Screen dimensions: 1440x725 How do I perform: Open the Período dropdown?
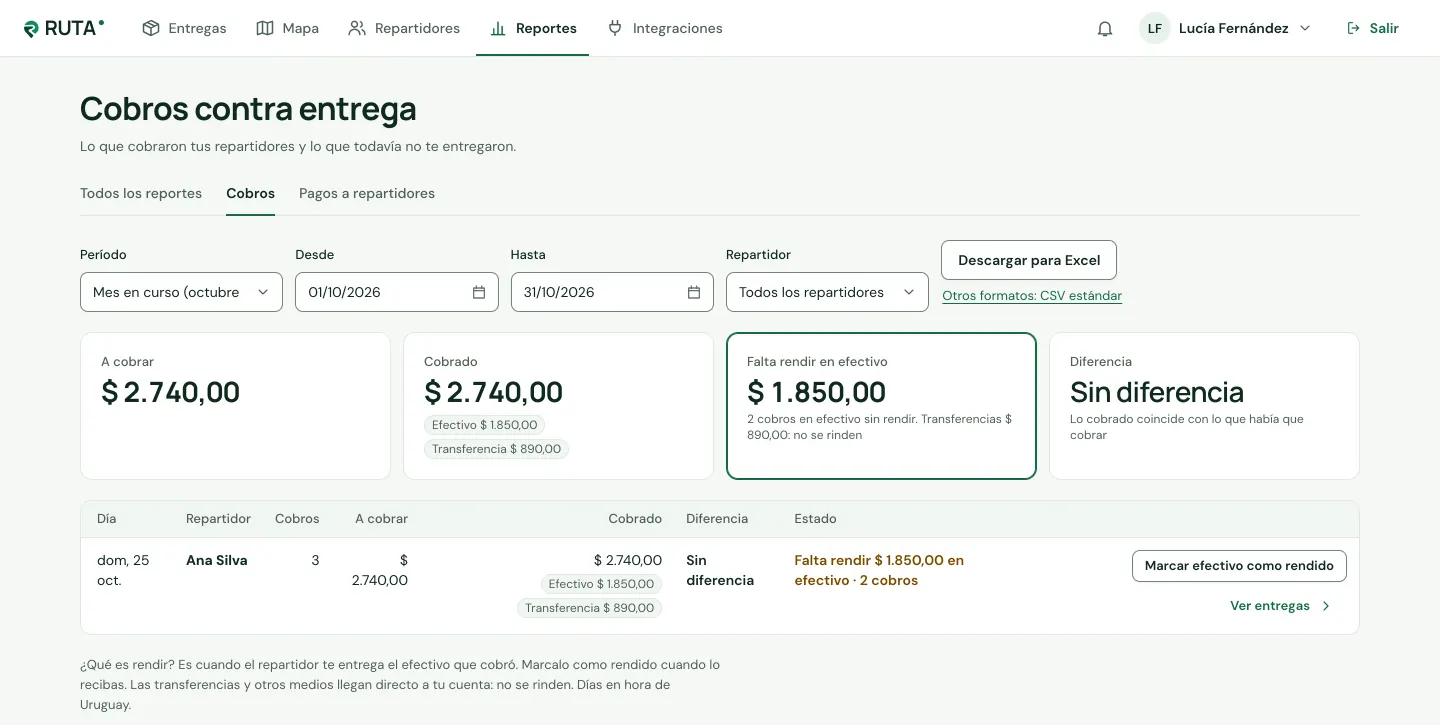point(181,292)
